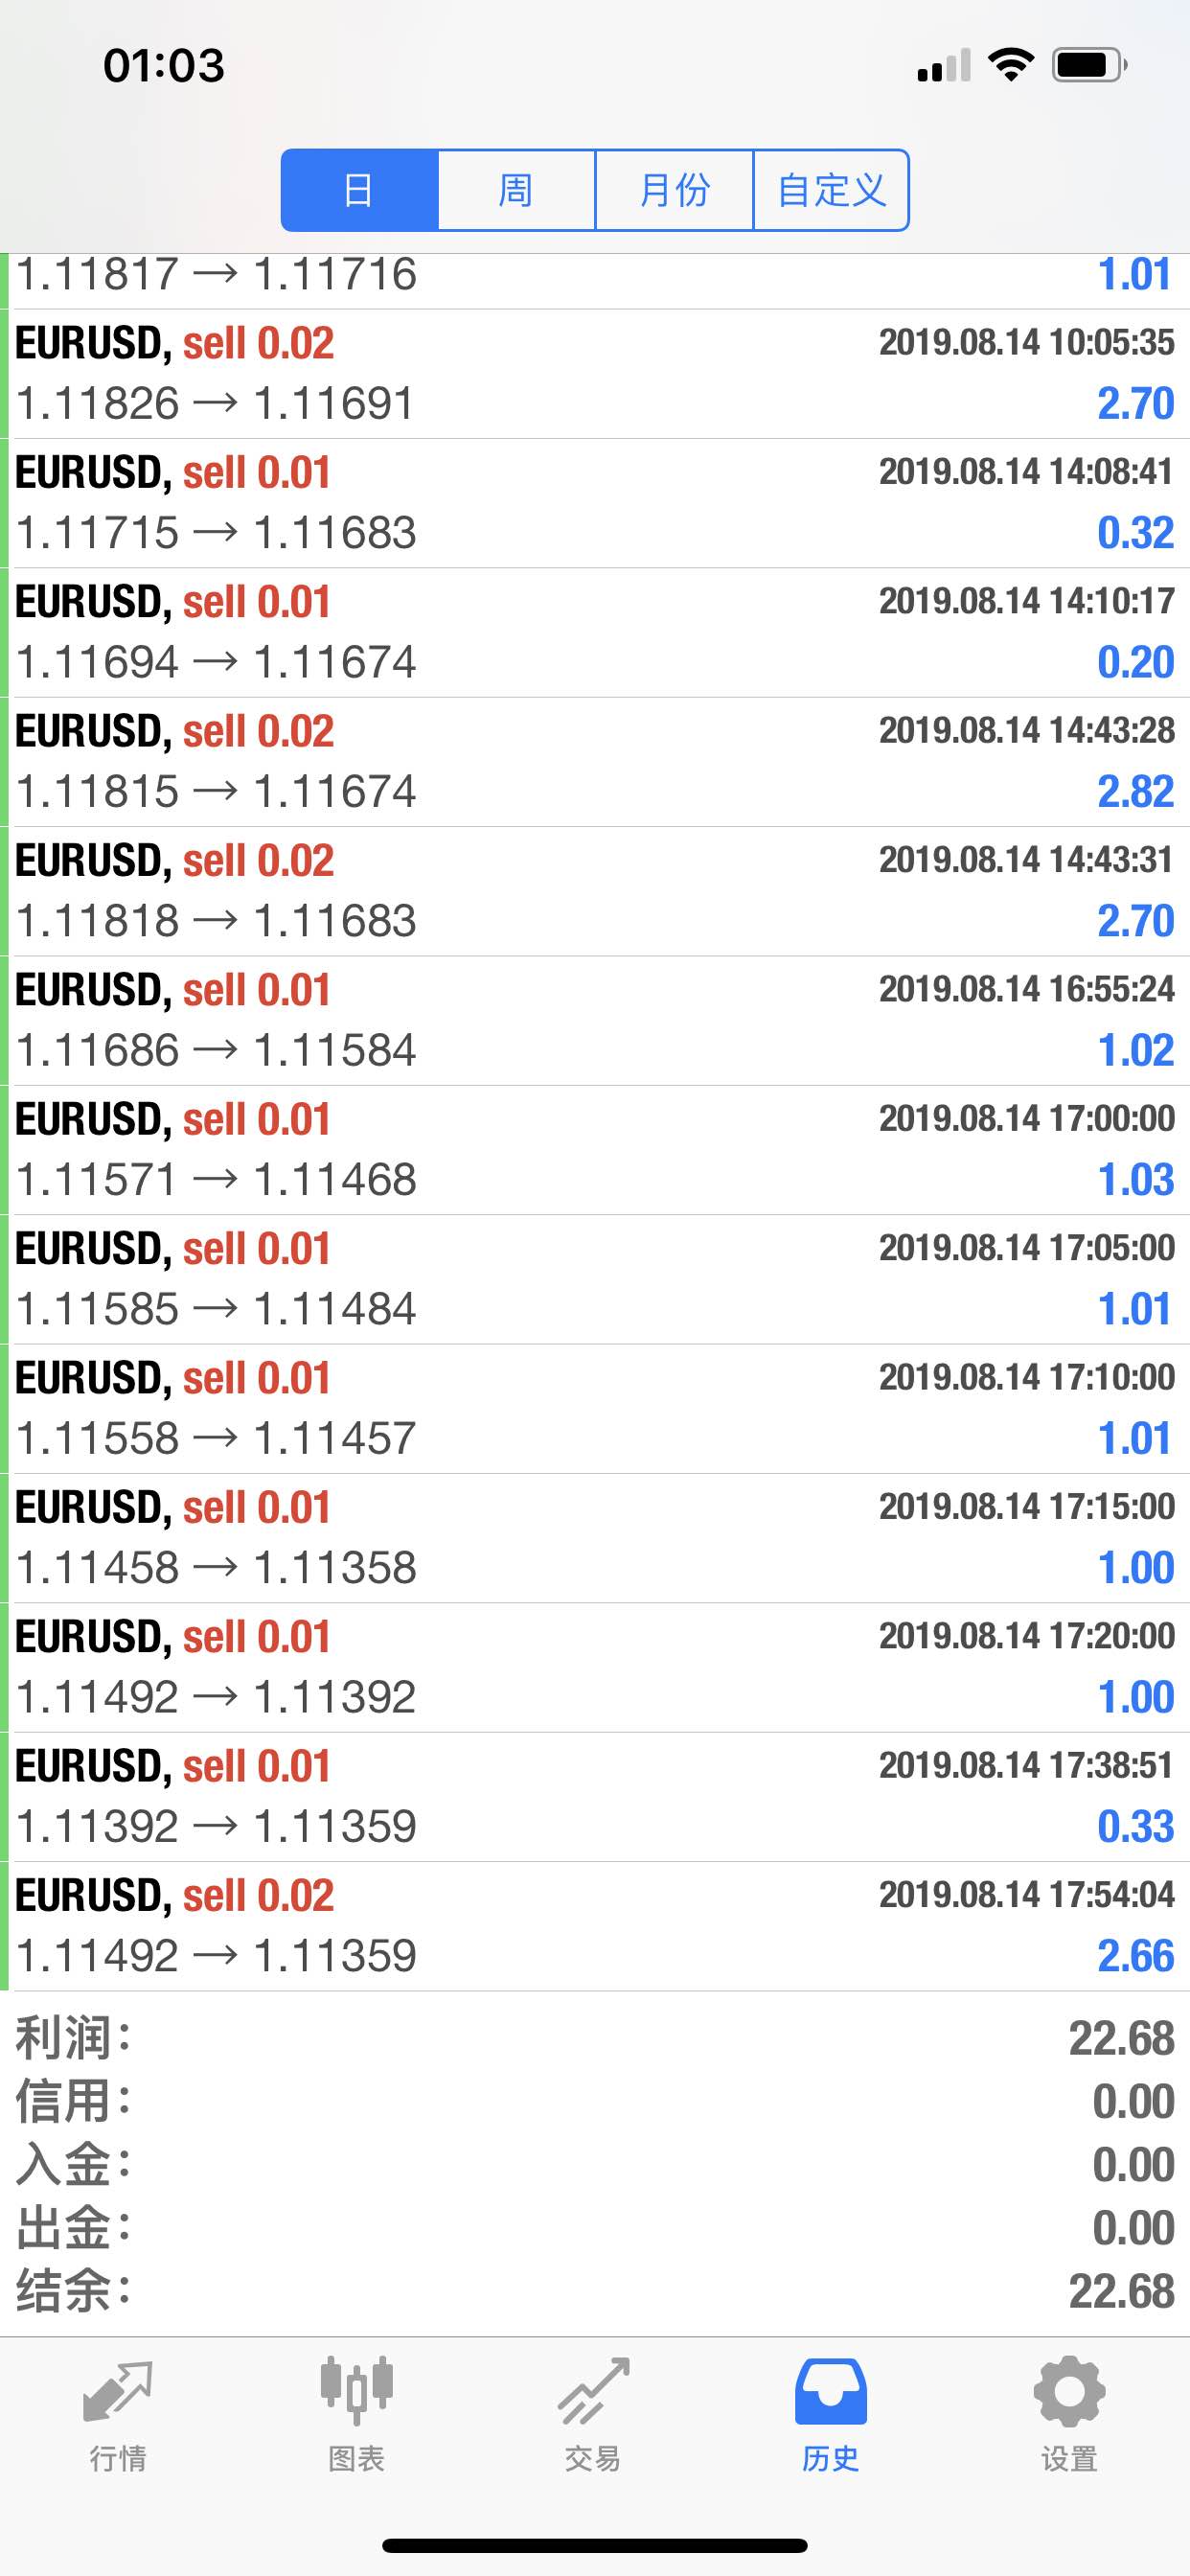Open the trade closed at 14:08:41
Viewport: 1190px width, 2576px height.
[595, 503]
